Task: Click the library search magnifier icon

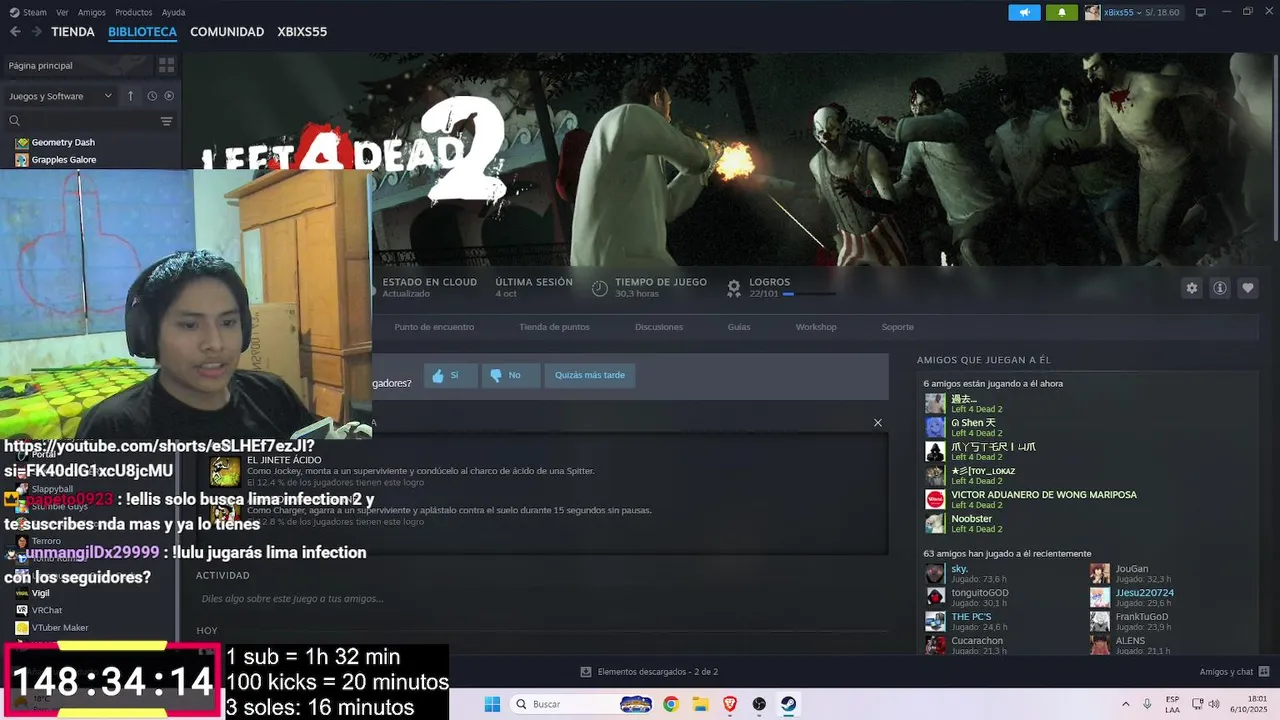Action: pyautogui.click(x=15, y=121)
